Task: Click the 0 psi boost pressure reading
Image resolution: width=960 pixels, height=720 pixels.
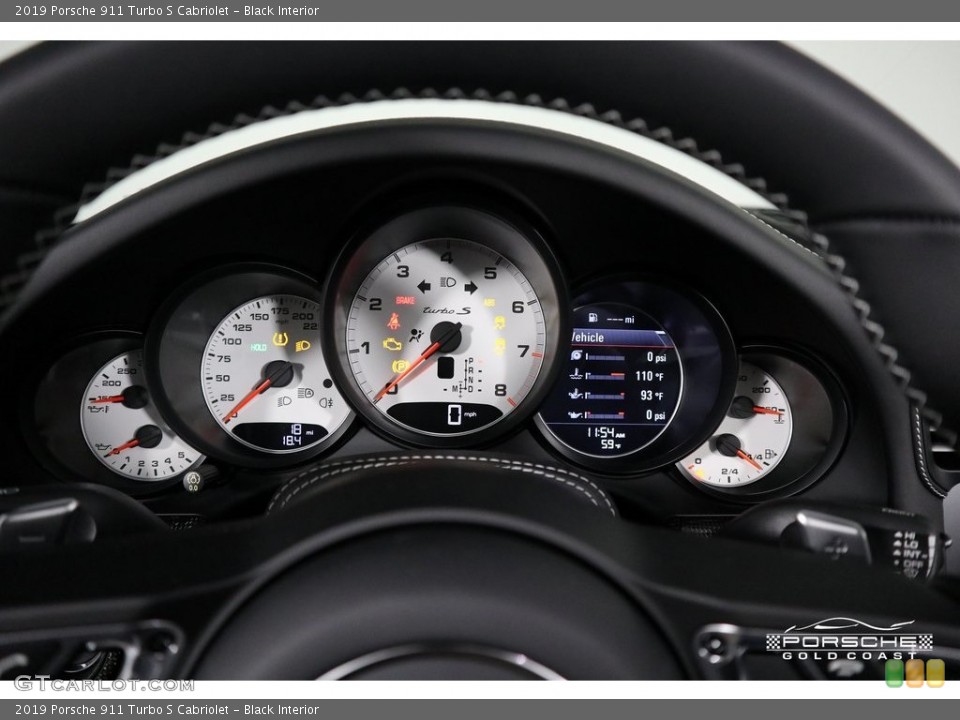Action: tap(656, 356)
